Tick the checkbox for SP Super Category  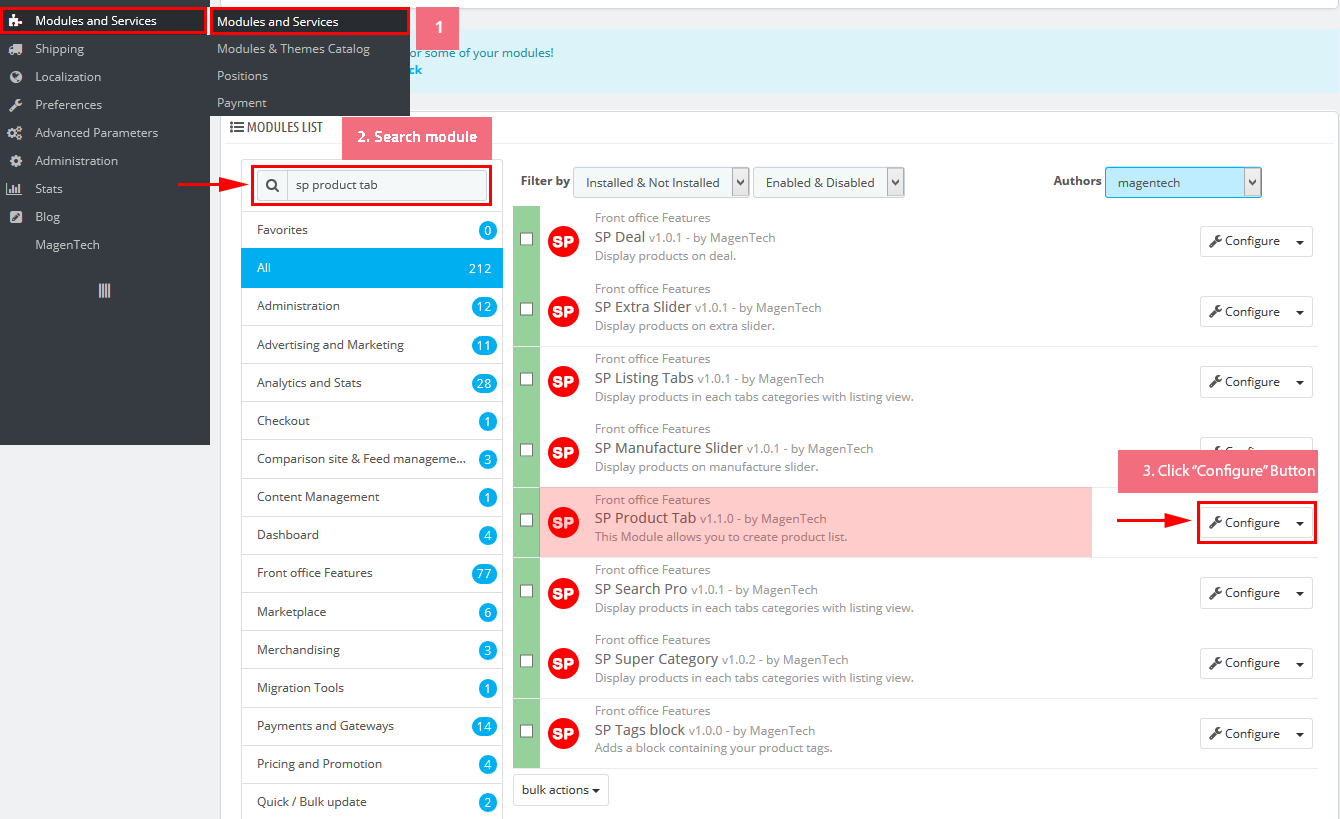point(527,661)
